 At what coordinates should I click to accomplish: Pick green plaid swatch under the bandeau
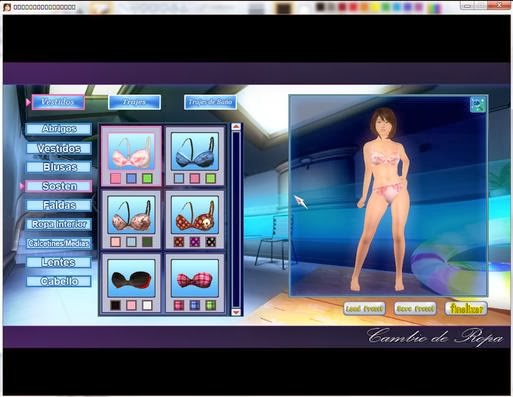210,305
